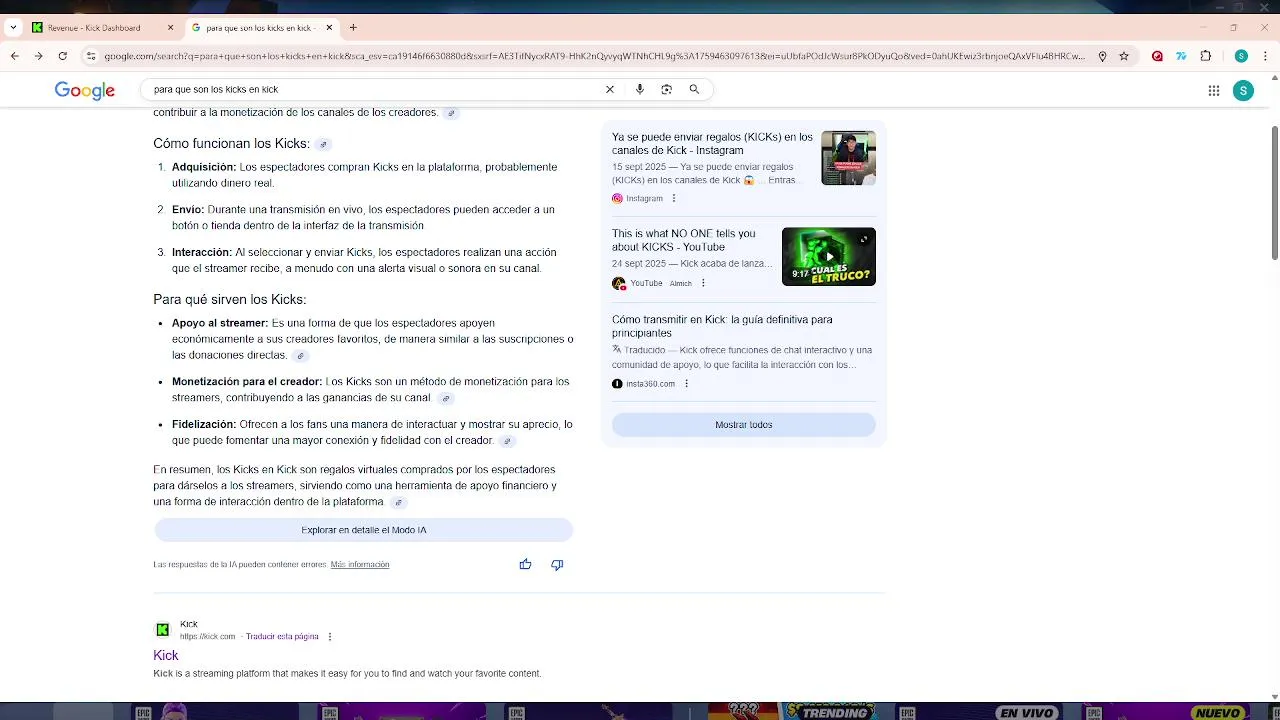Open source link after Cómo funcionan los Kicks
This screenshot has width=1280, height=720.
pos(323,145)
